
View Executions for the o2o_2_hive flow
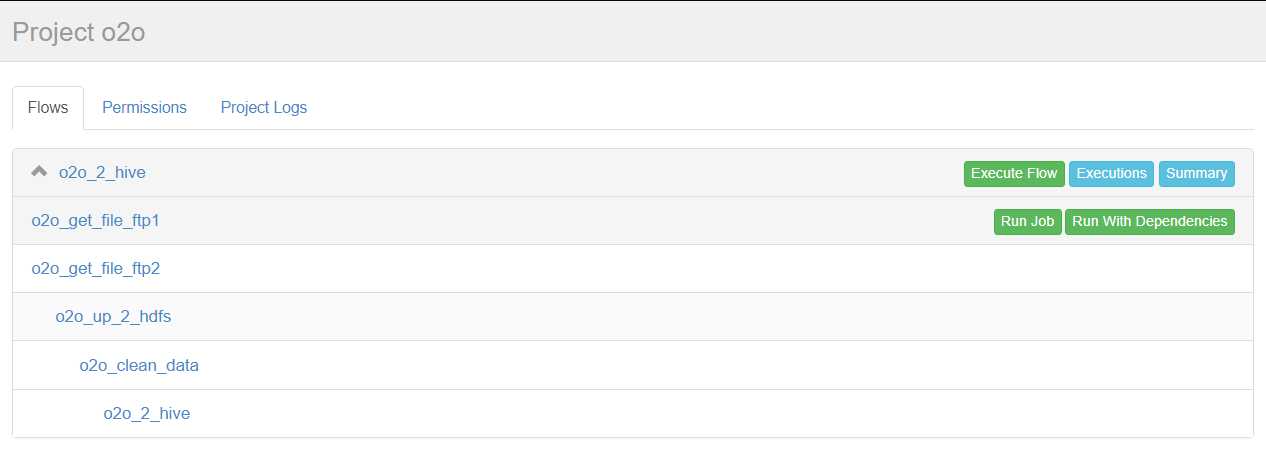[1111, 173]
